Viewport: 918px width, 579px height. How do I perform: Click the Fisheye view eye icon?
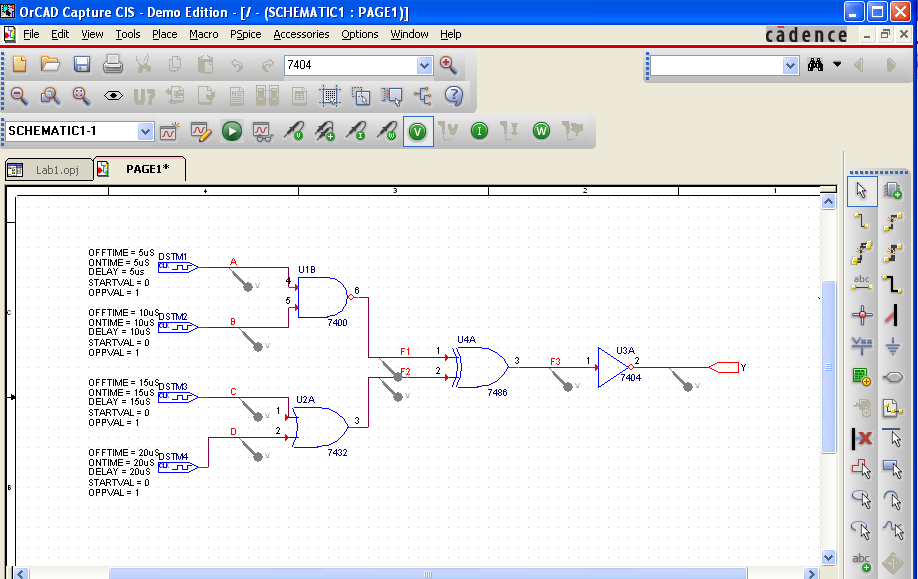tap(113, 95)
